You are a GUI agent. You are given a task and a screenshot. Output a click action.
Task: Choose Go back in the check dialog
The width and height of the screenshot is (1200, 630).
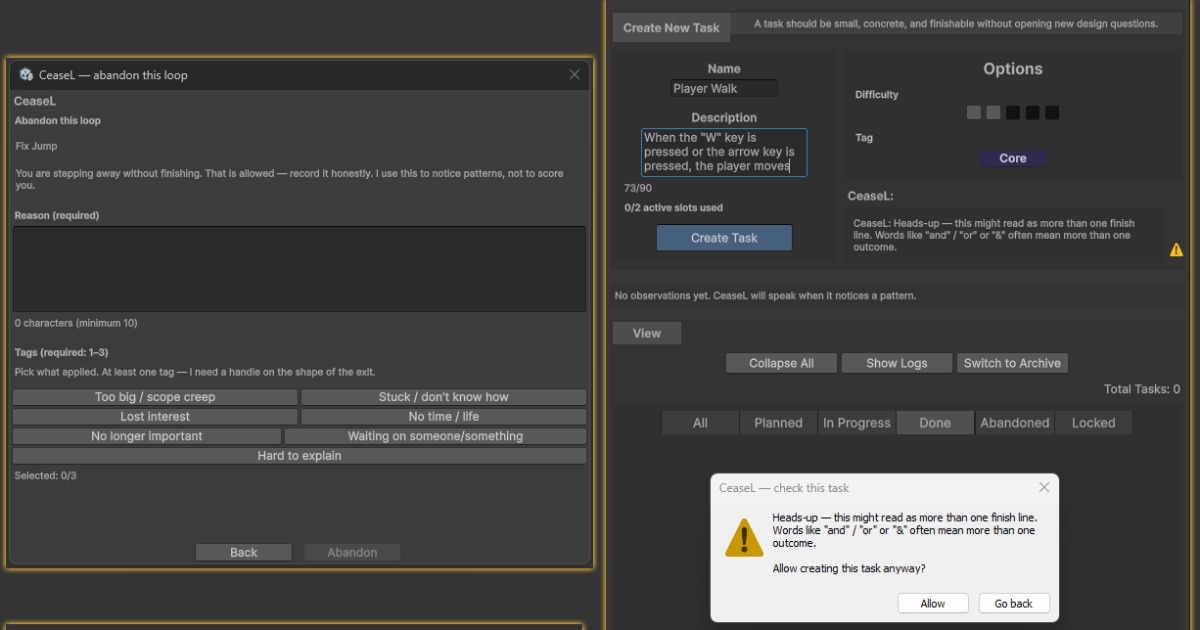click(1013, 603)
